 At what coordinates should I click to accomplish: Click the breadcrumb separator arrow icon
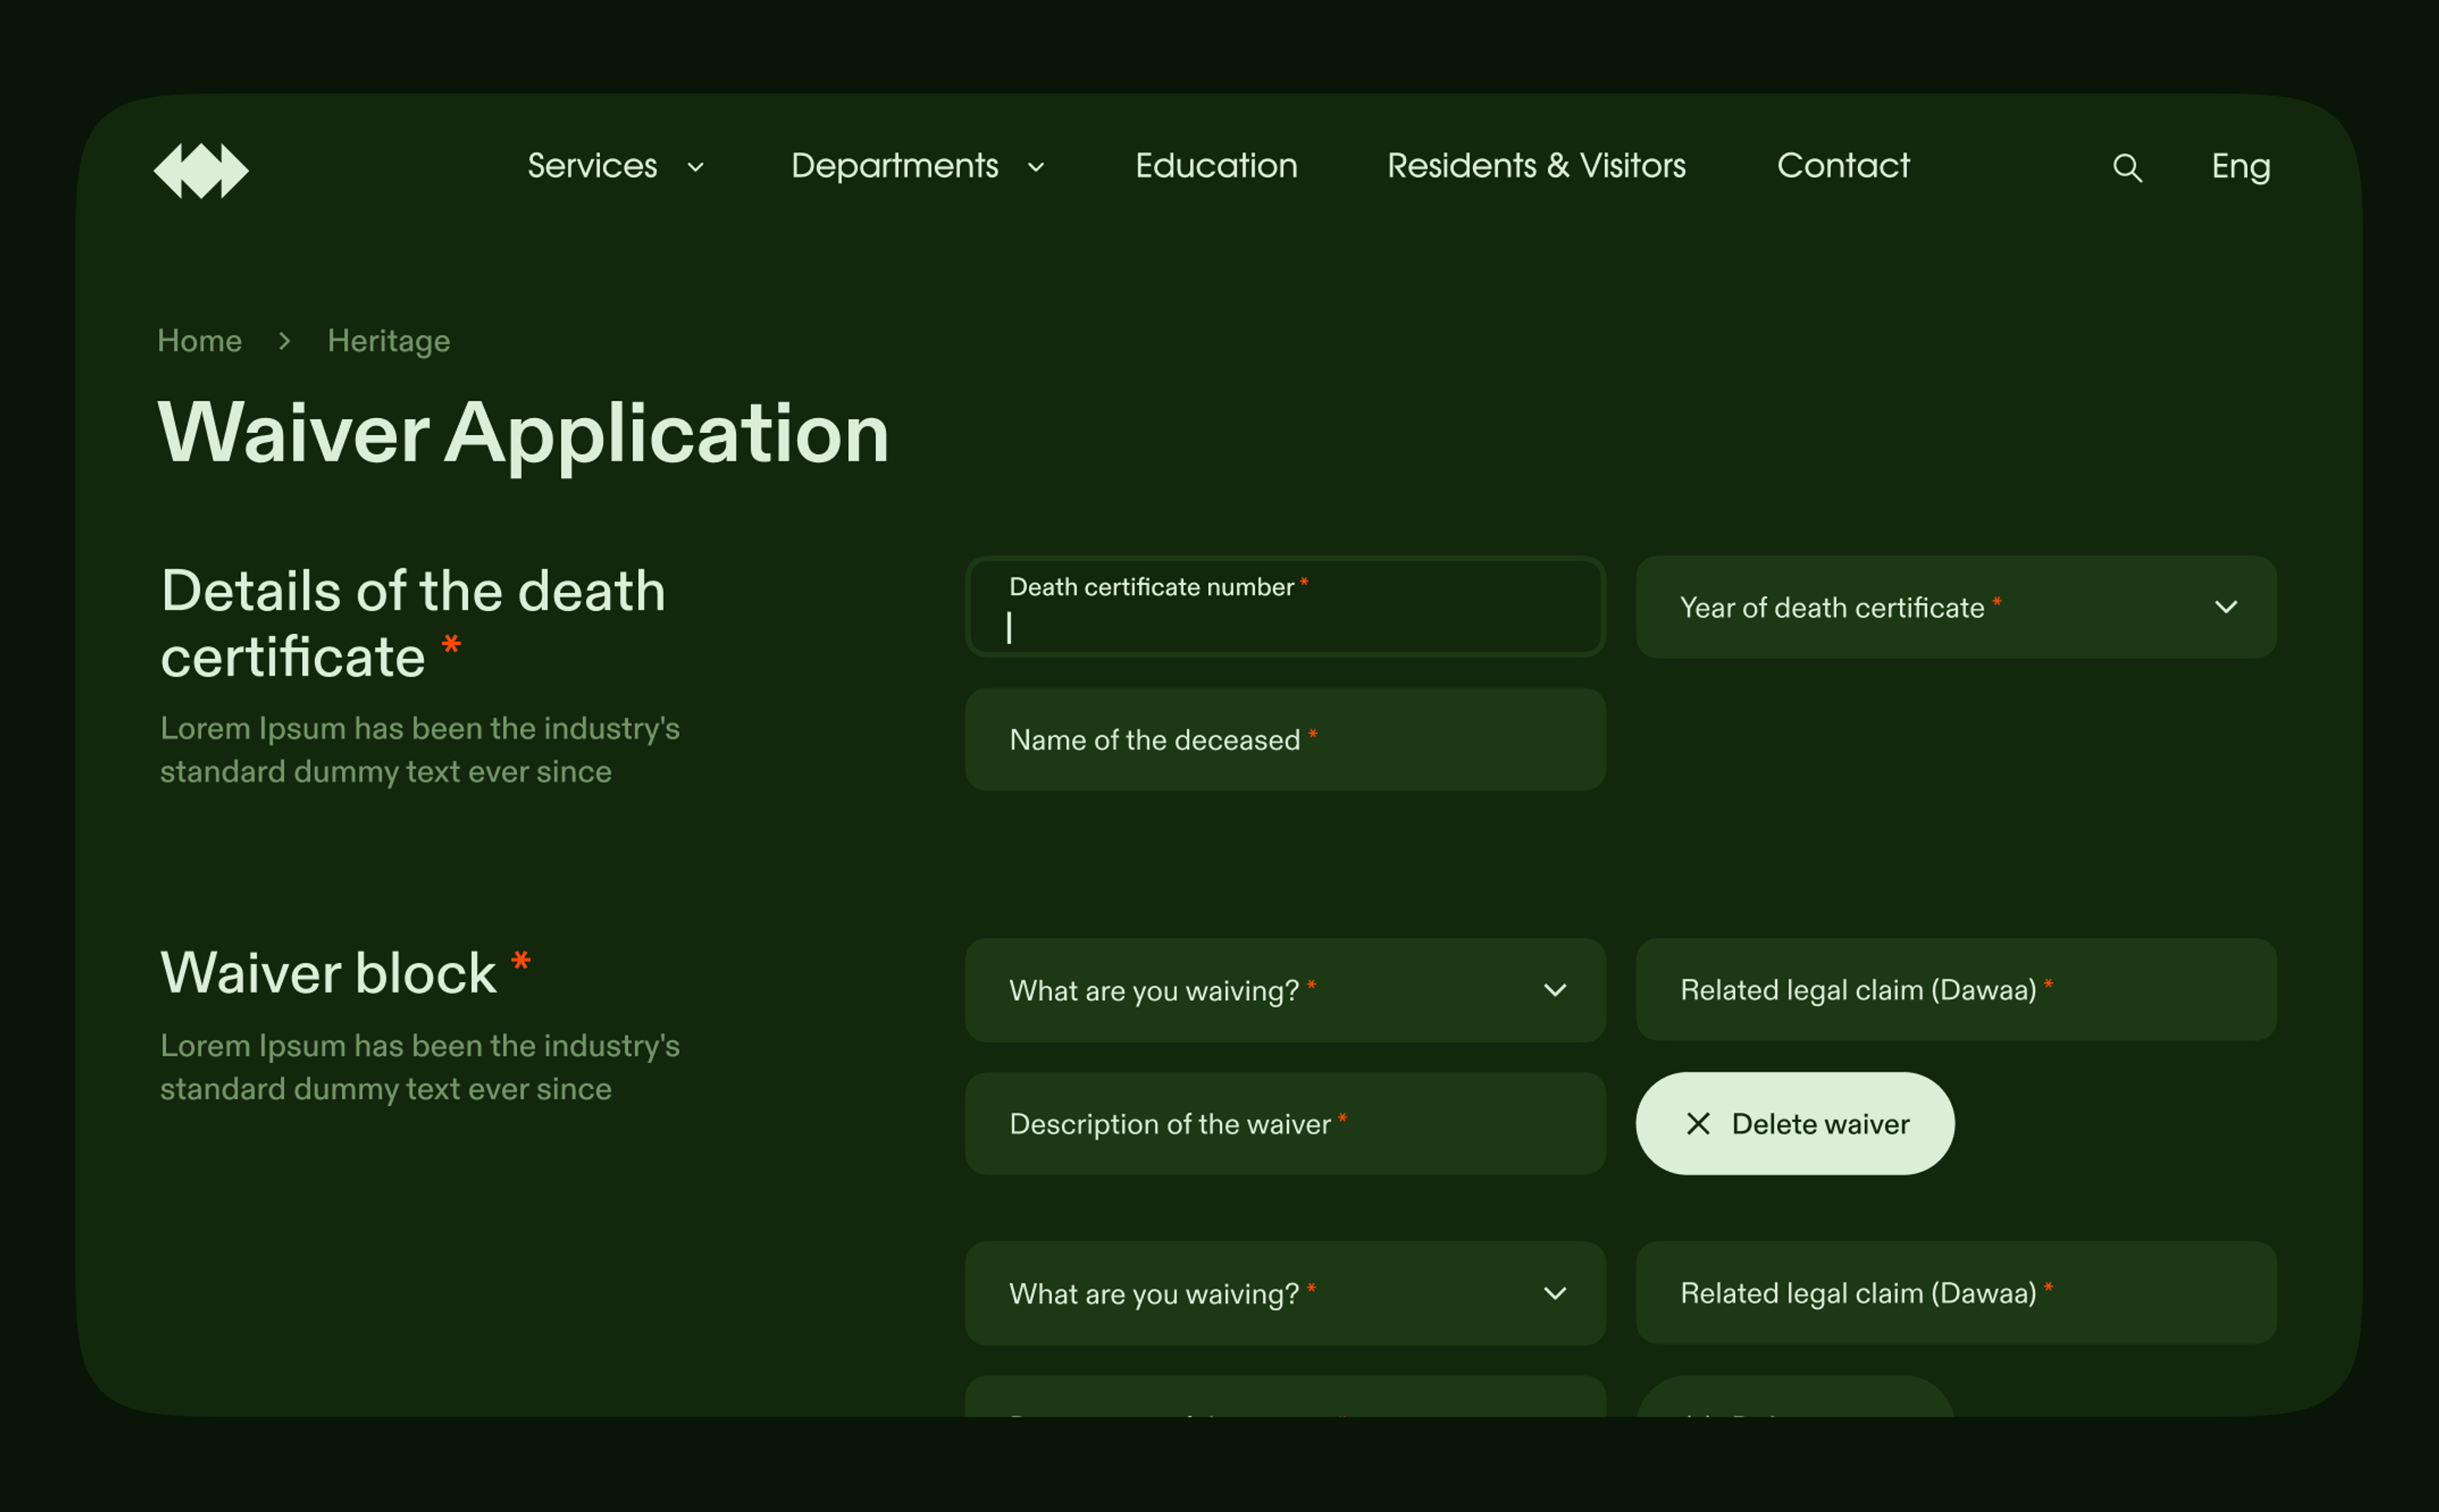[284, 341]
